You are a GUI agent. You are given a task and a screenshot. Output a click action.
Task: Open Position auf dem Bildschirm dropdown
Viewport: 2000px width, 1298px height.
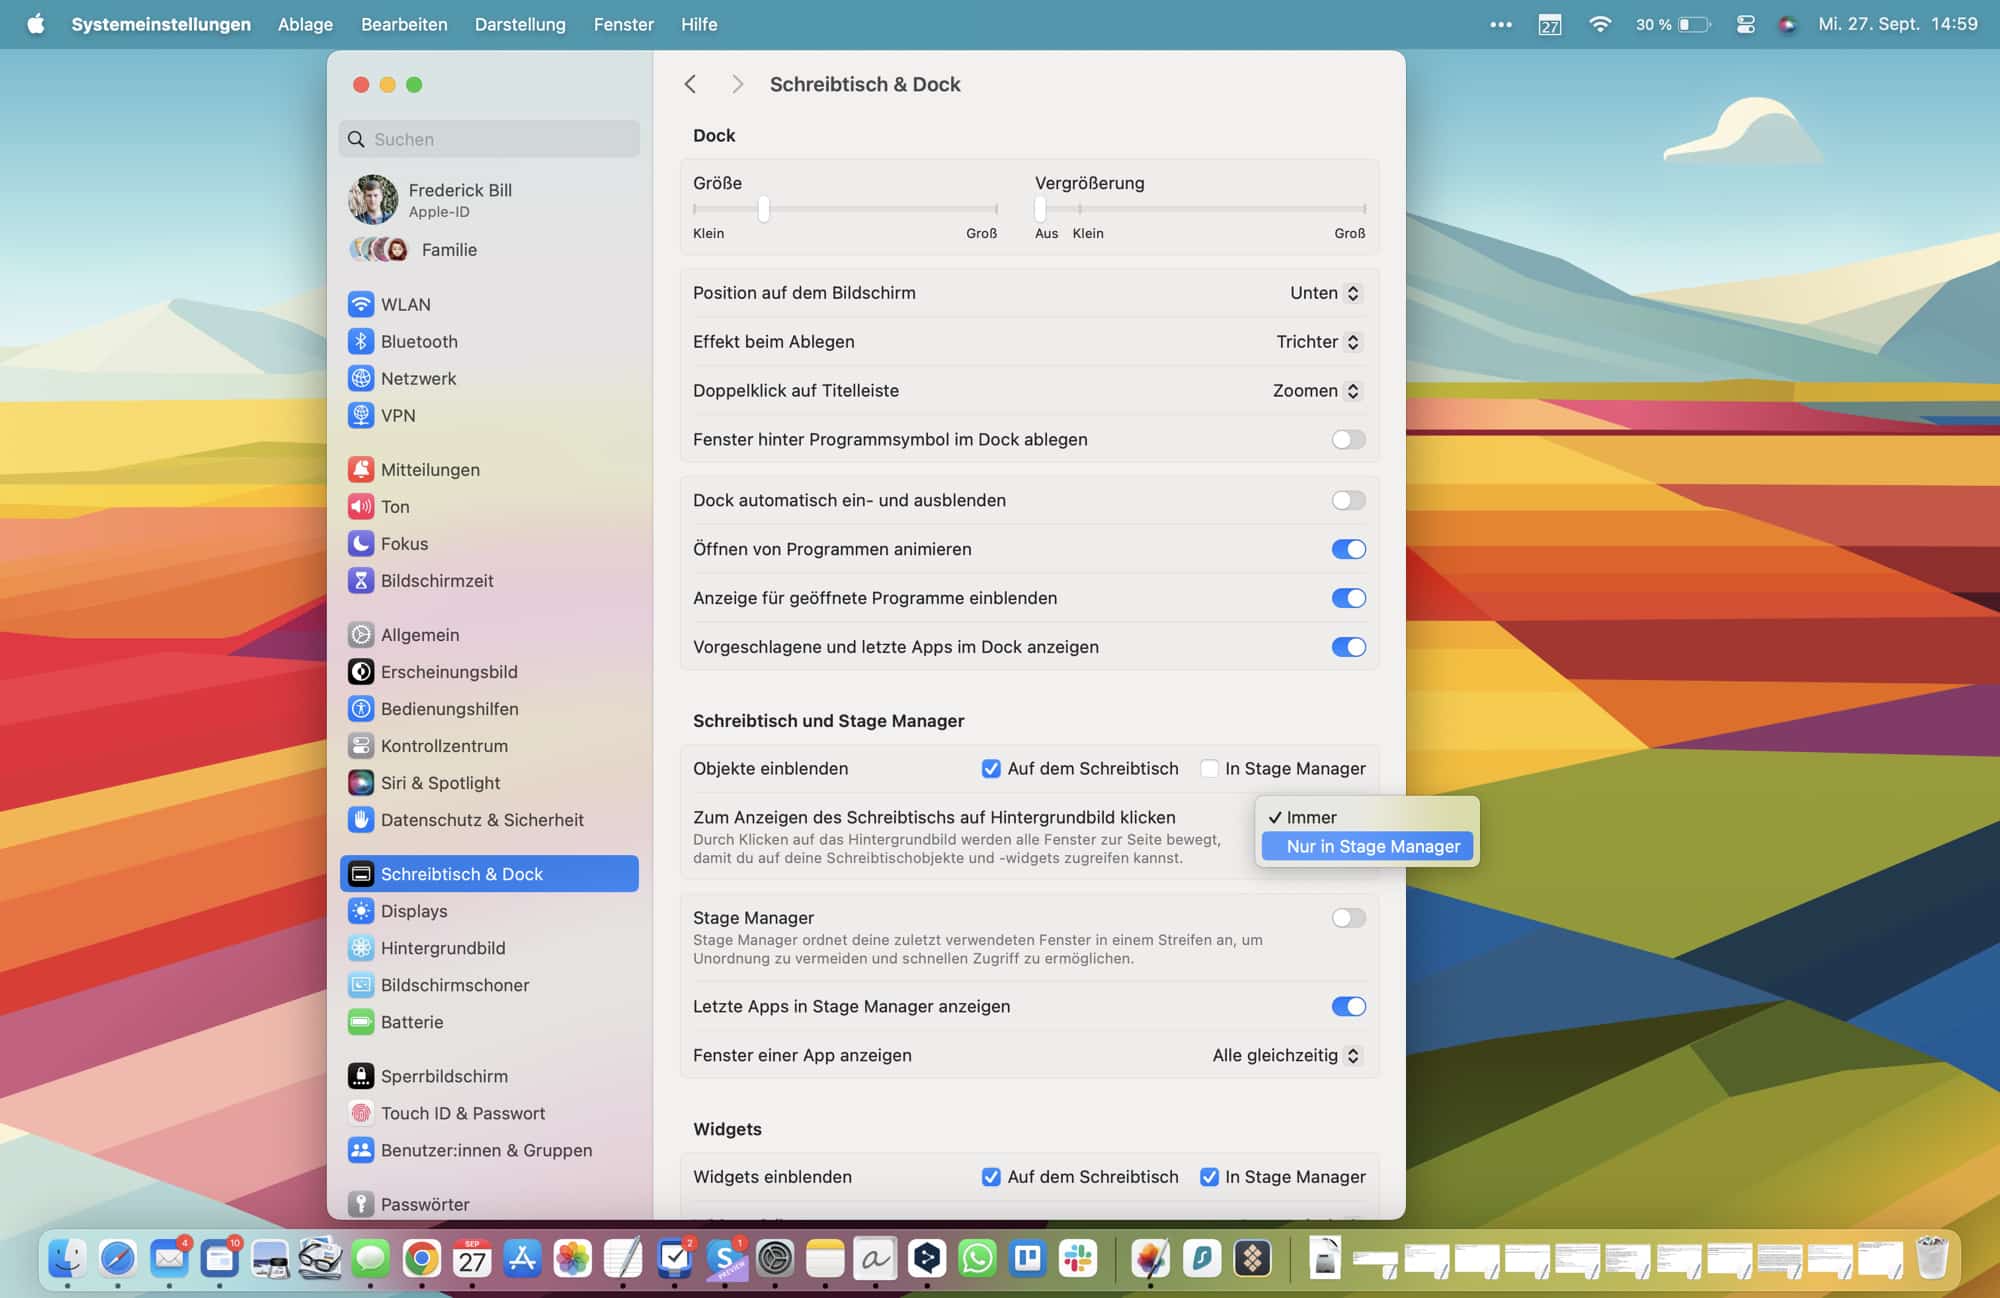pyautogui.click(x=1325, y=293)
